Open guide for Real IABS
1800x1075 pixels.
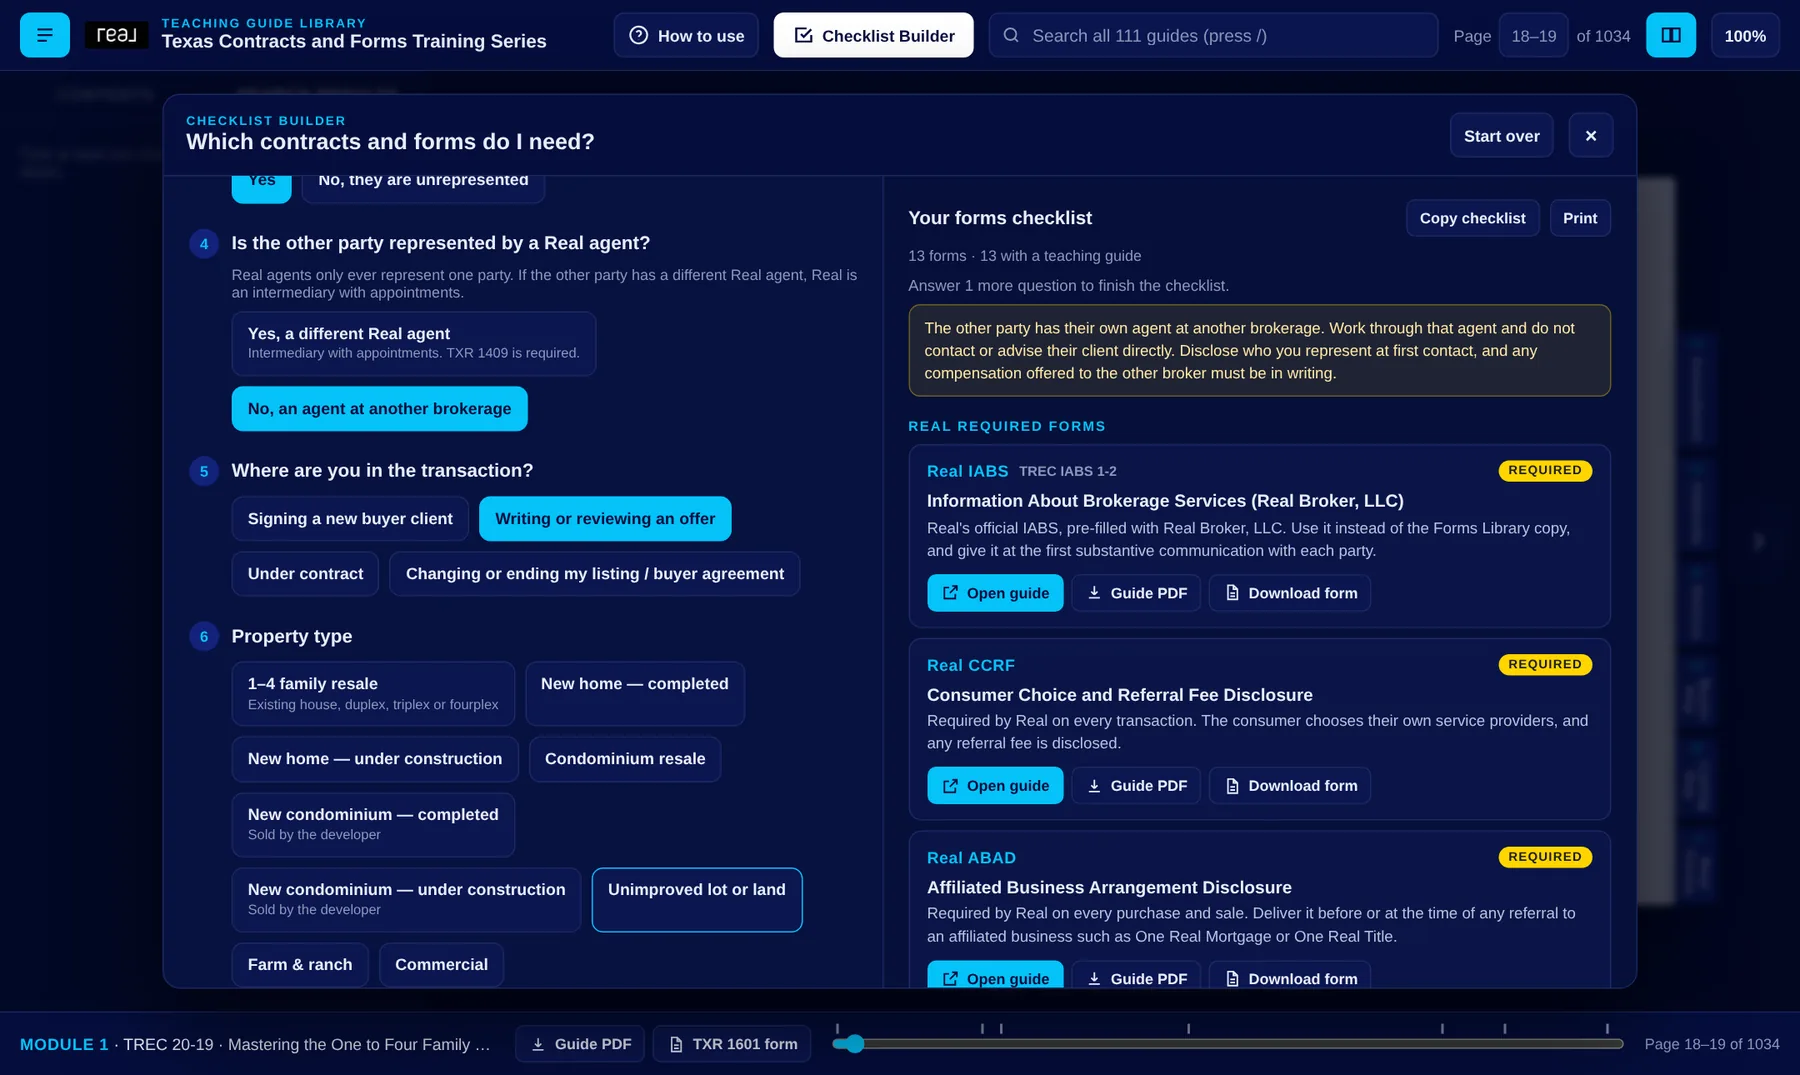995,593
